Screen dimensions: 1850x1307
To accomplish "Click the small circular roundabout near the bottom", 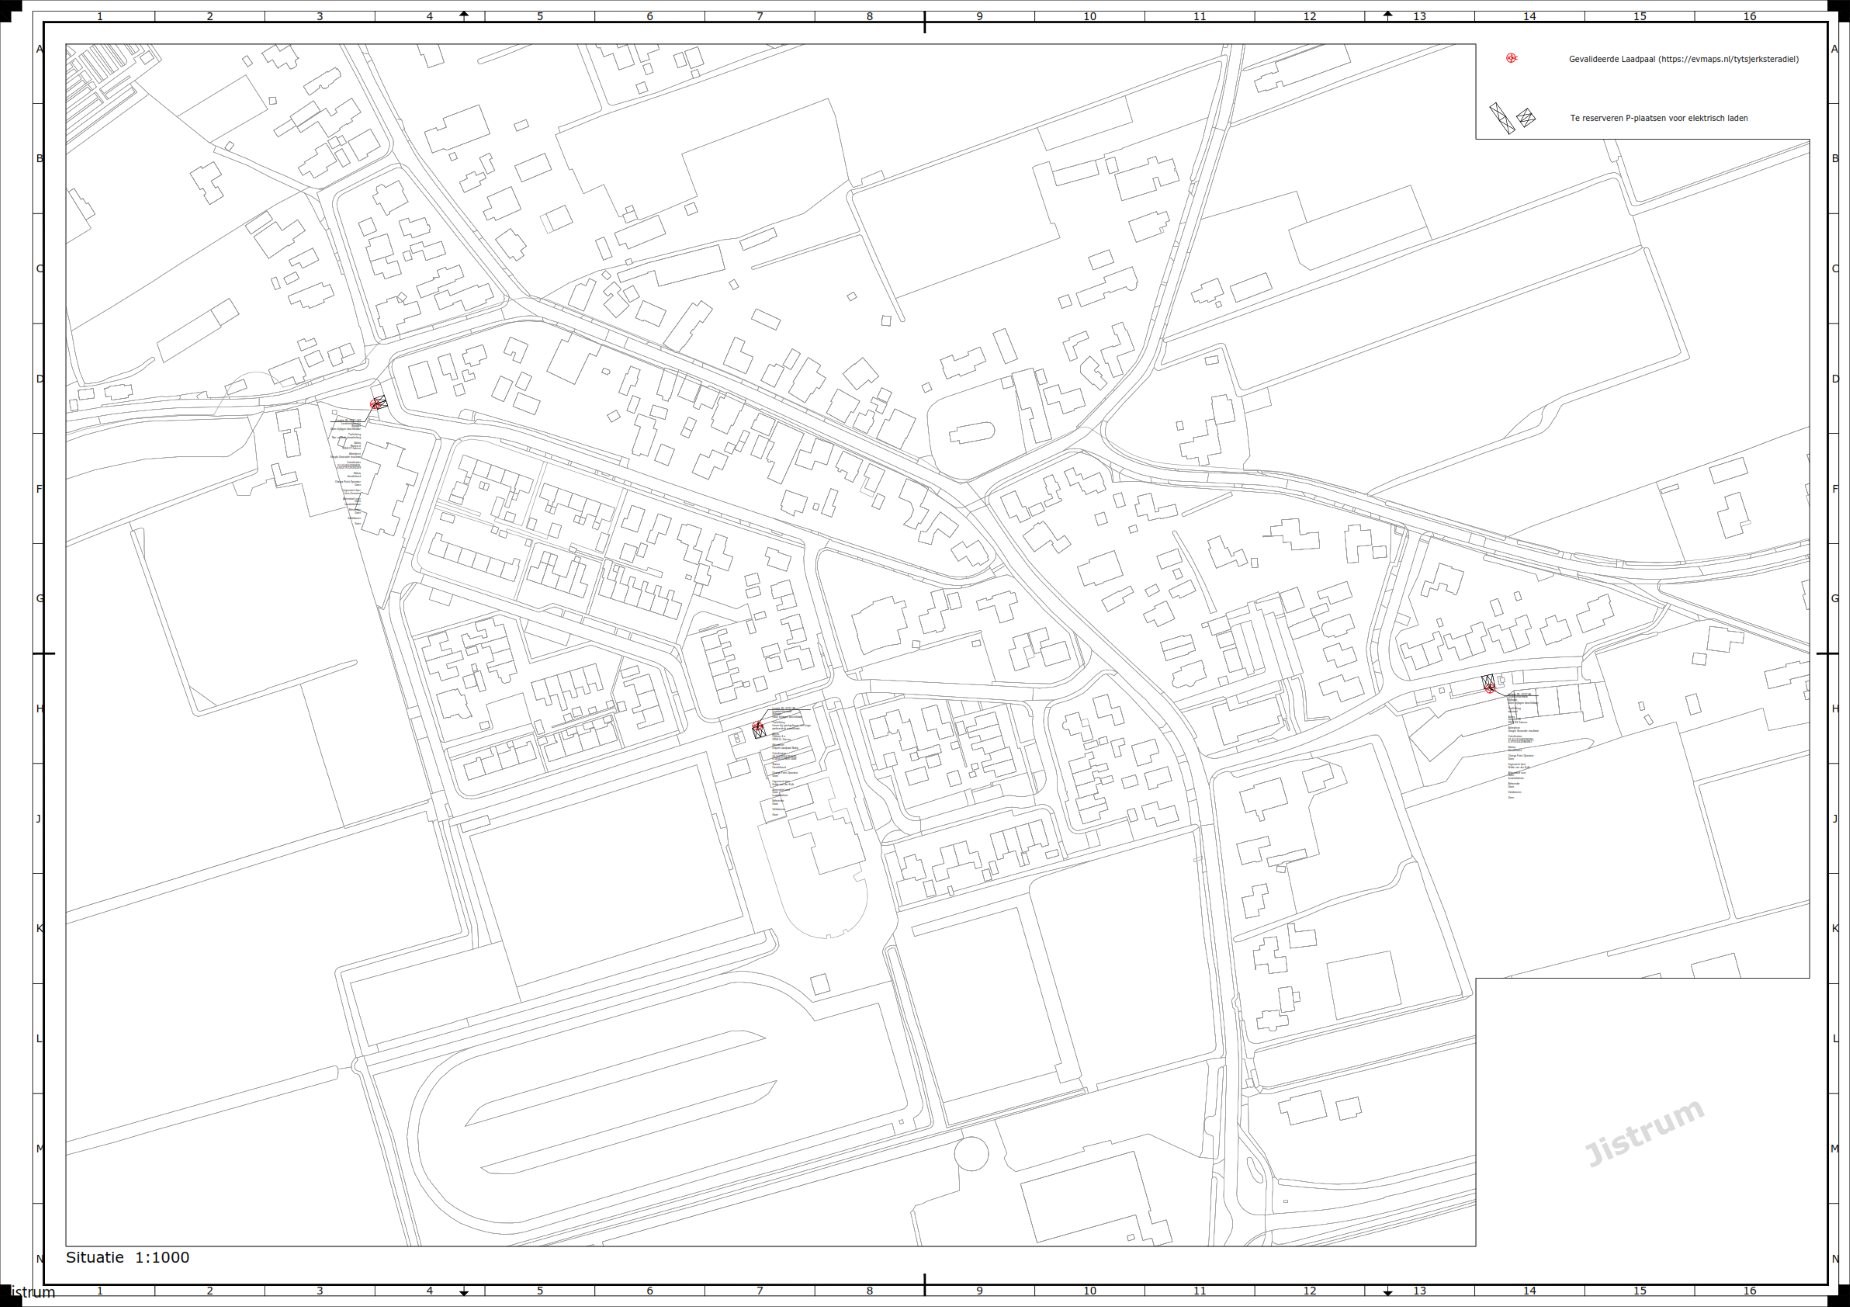I will click(971, 1154).
